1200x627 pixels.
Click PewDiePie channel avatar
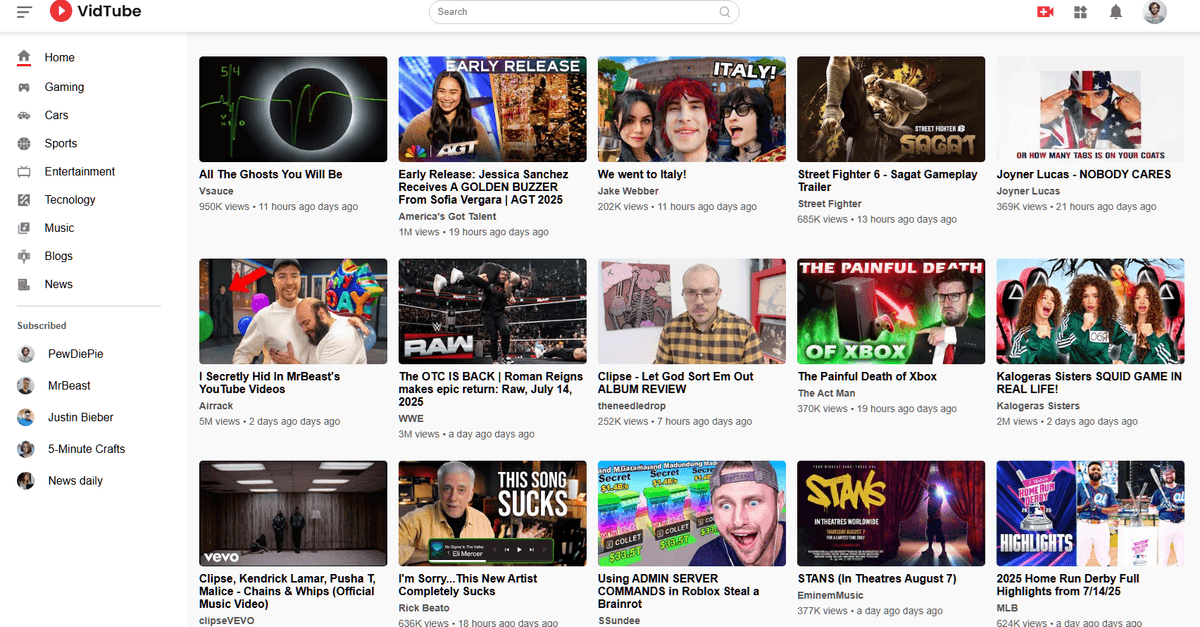(x=26, y=354)
